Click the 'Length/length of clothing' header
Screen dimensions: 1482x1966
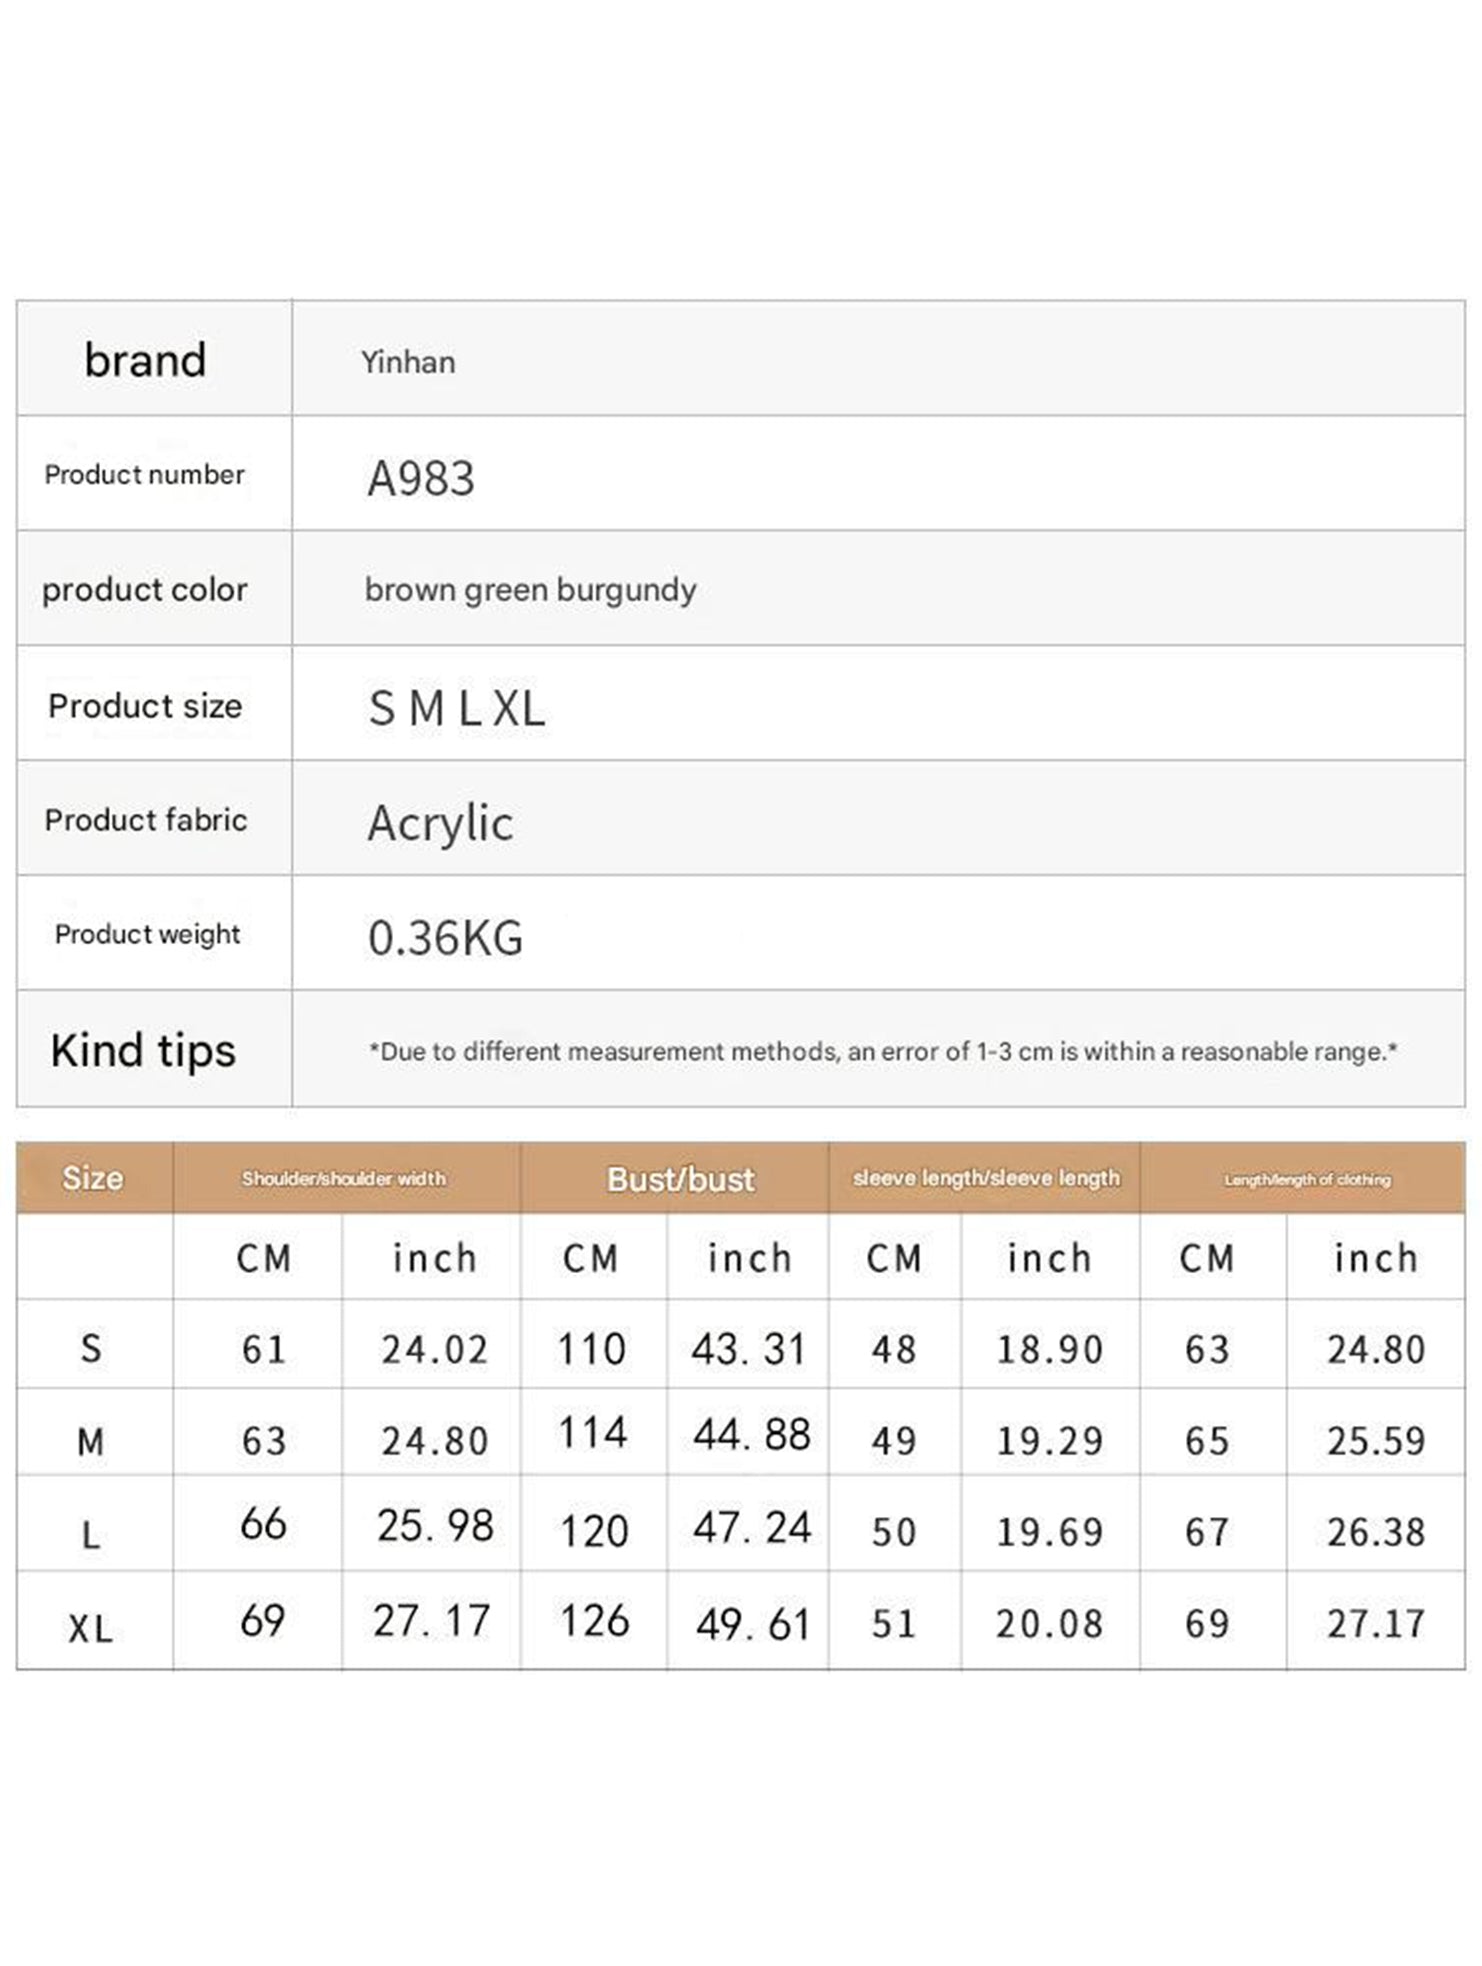[x=1307, y=1180]
